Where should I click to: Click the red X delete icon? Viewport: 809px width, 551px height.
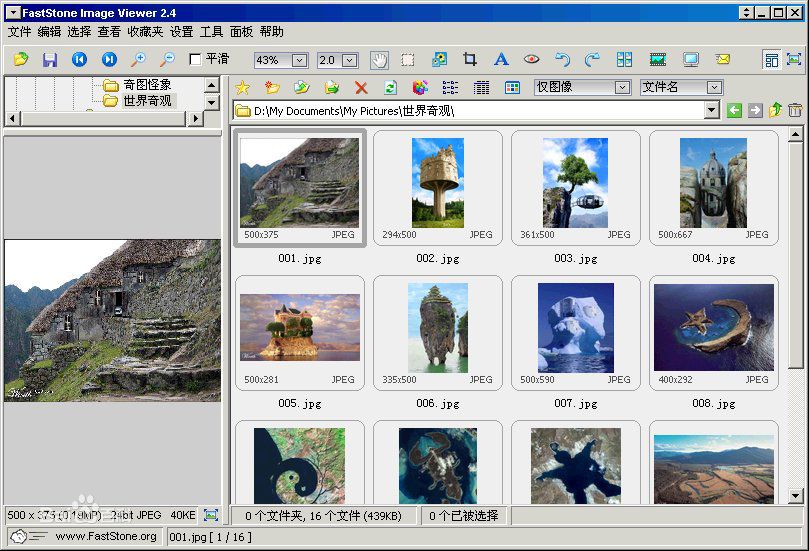pyautogui.click(x=361, y=88)
